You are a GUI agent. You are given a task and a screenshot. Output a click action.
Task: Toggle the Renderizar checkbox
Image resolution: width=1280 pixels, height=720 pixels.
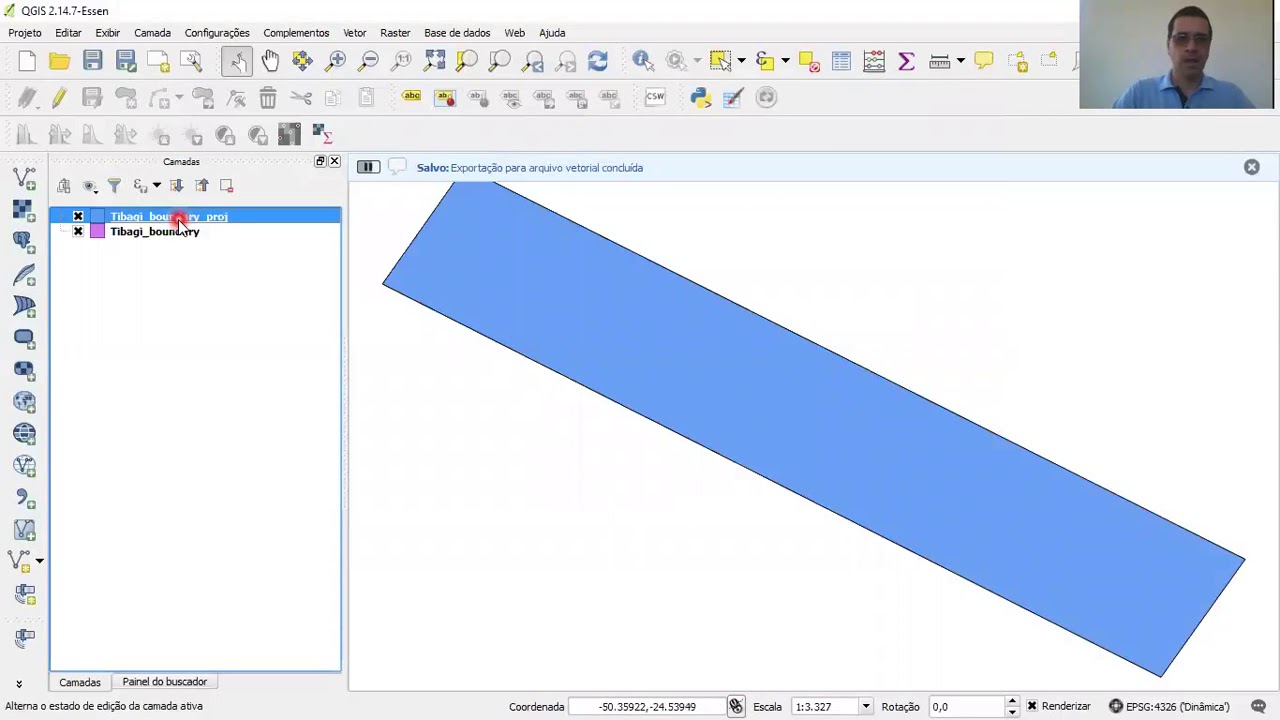(x=1032, y=706)
